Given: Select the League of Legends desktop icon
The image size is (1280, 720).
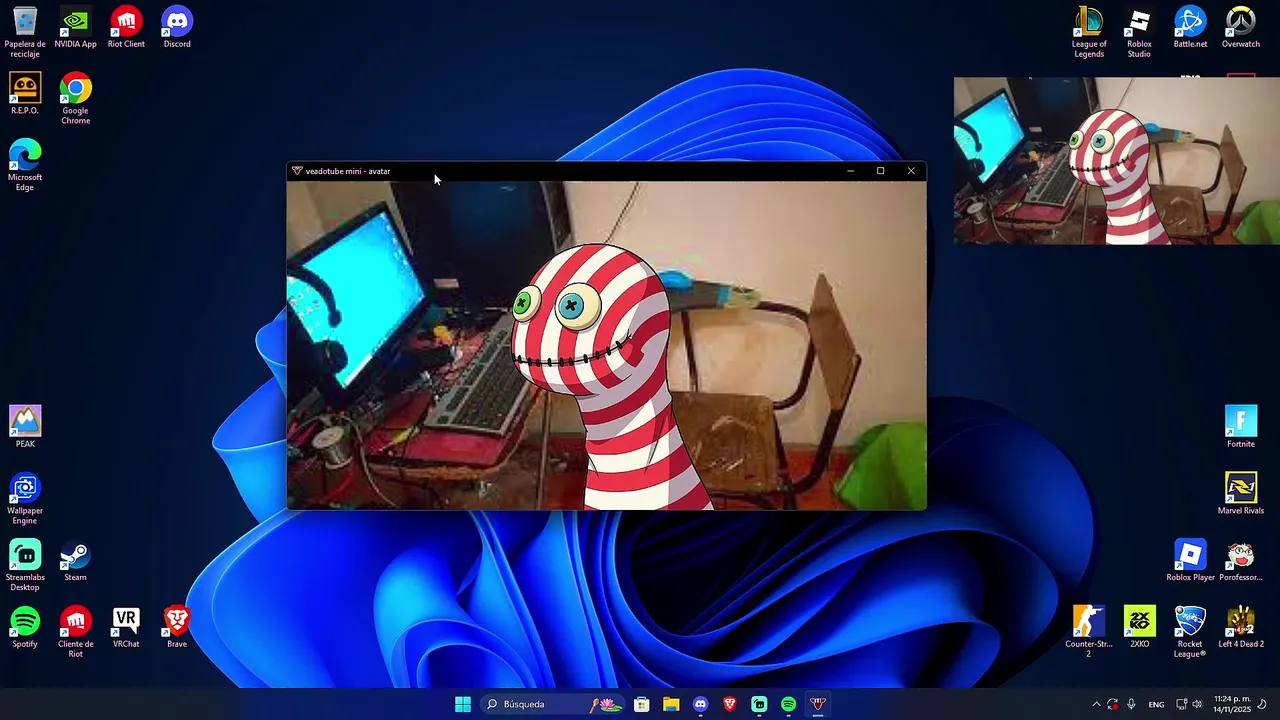Looking at the screenshot, I should [1089, 32].
